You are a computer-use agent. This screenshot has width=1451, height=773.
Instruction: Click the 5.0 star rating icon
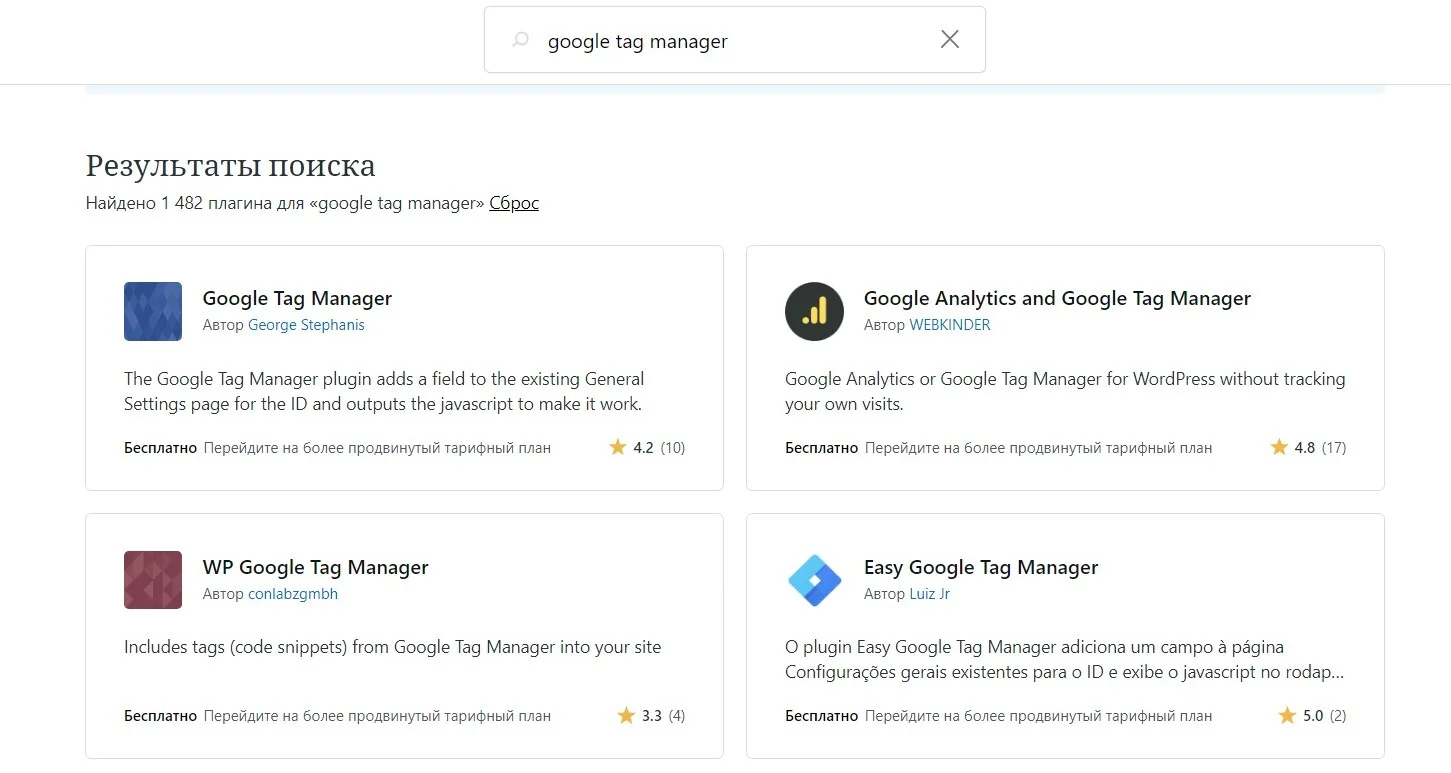(1287, 715)
